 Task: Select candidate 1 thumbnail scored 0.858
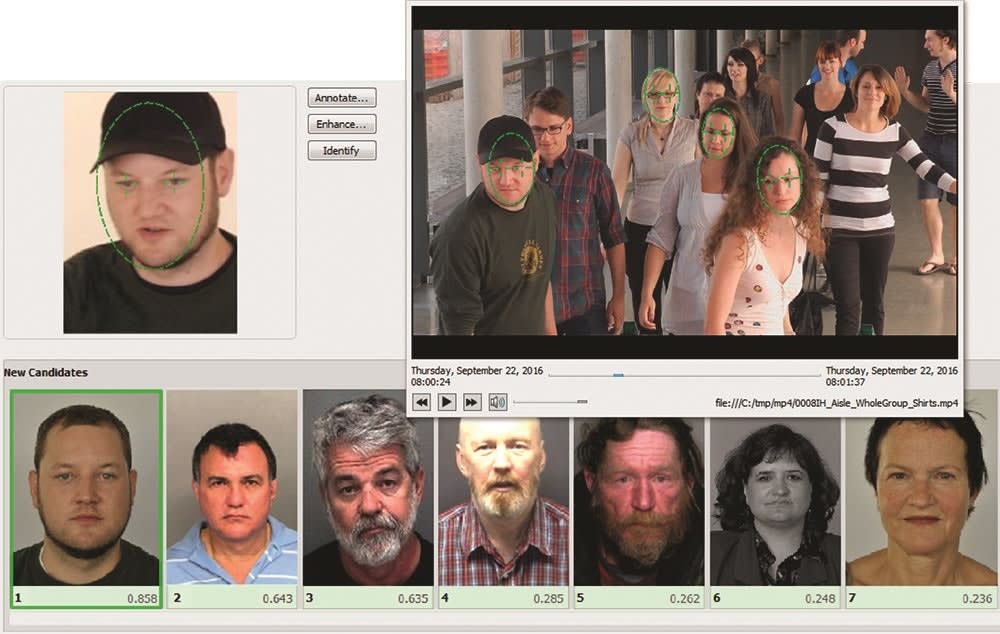coord(86,488)
